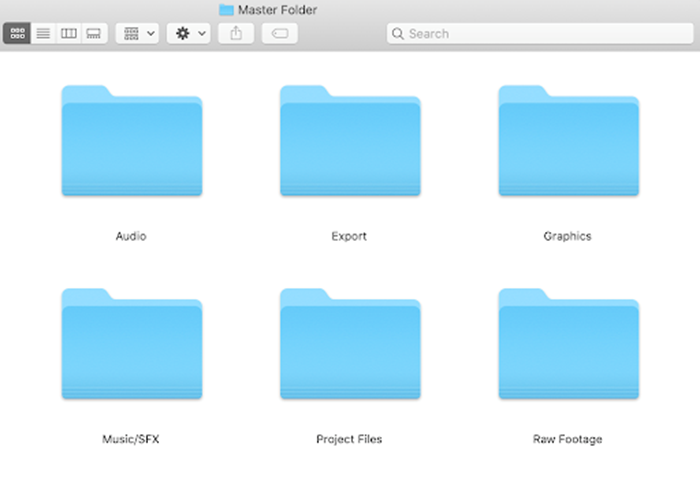Click the Project Files name label
Image resolution: width=700 pixels, height=492 pixels.
click(x=349, y=439)
